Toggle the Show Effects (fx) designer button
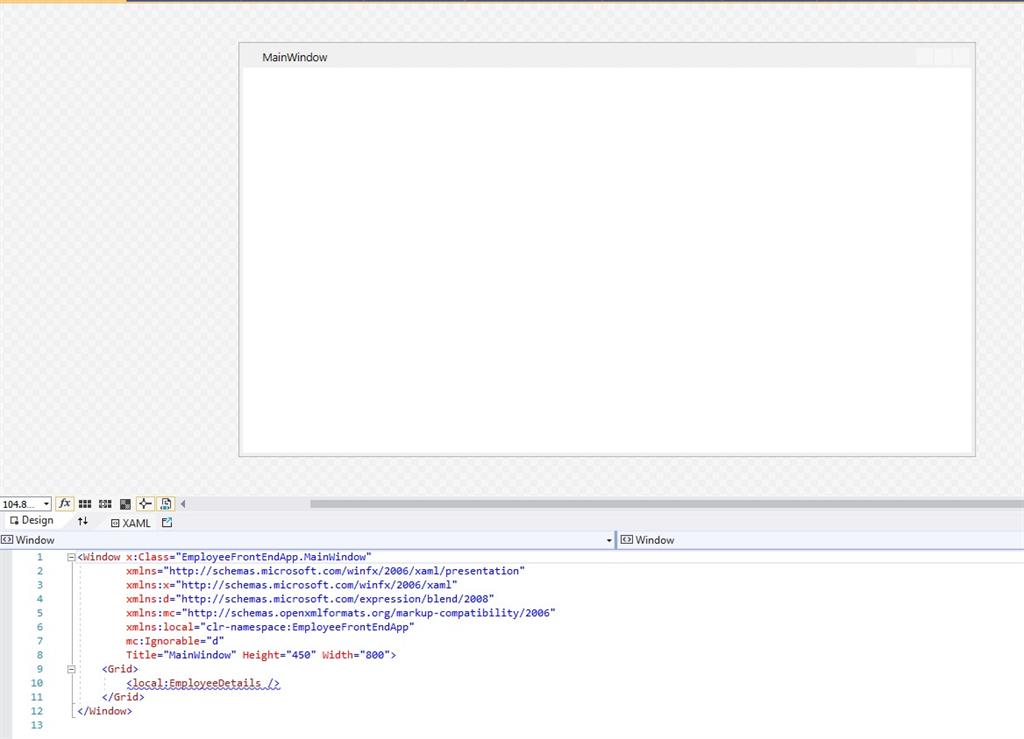 pyautogui.click(x=64, y=503)
